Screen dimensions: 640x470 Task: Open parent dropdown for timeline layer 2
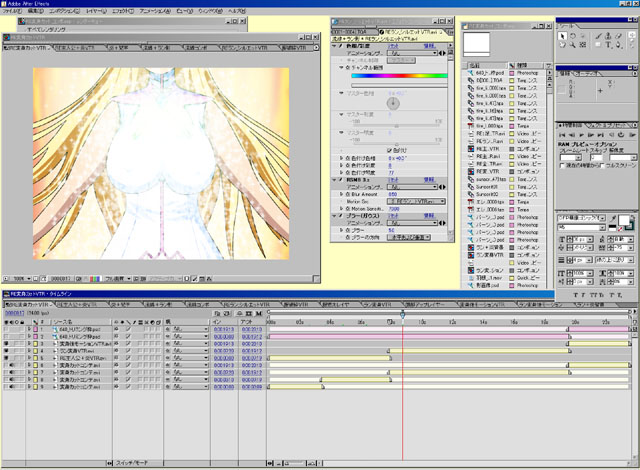pyautogui.click(x=191, y=337)
